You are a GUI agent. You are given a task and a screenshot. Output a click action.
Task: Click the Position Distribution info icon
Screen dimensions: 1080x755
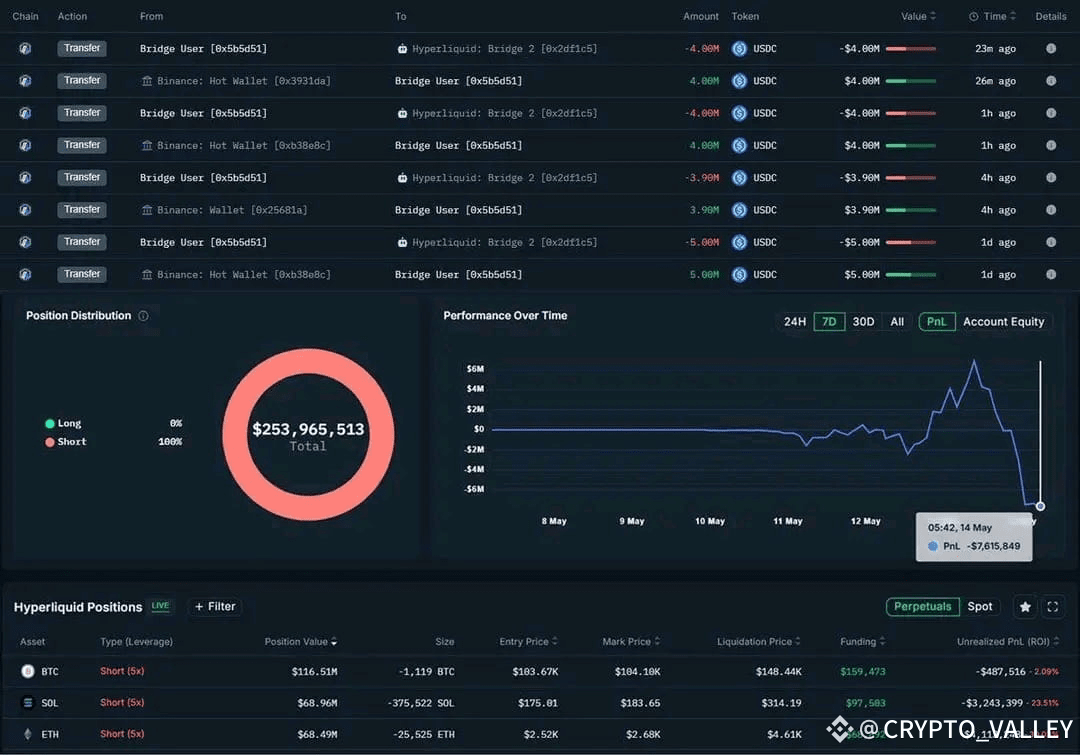pos(143,315)
